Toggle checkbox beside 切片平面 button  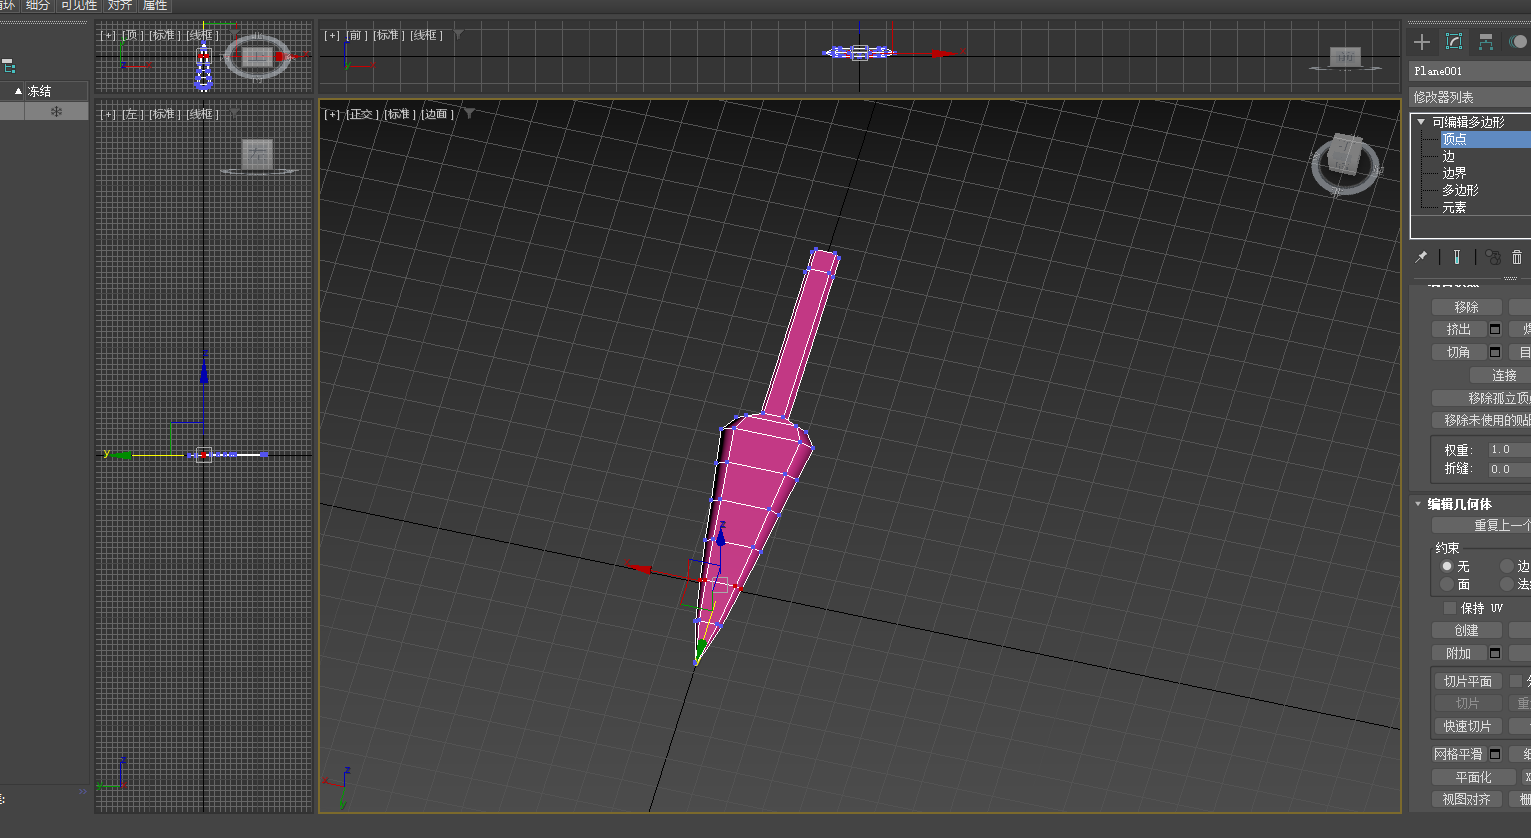(1516, 681)
